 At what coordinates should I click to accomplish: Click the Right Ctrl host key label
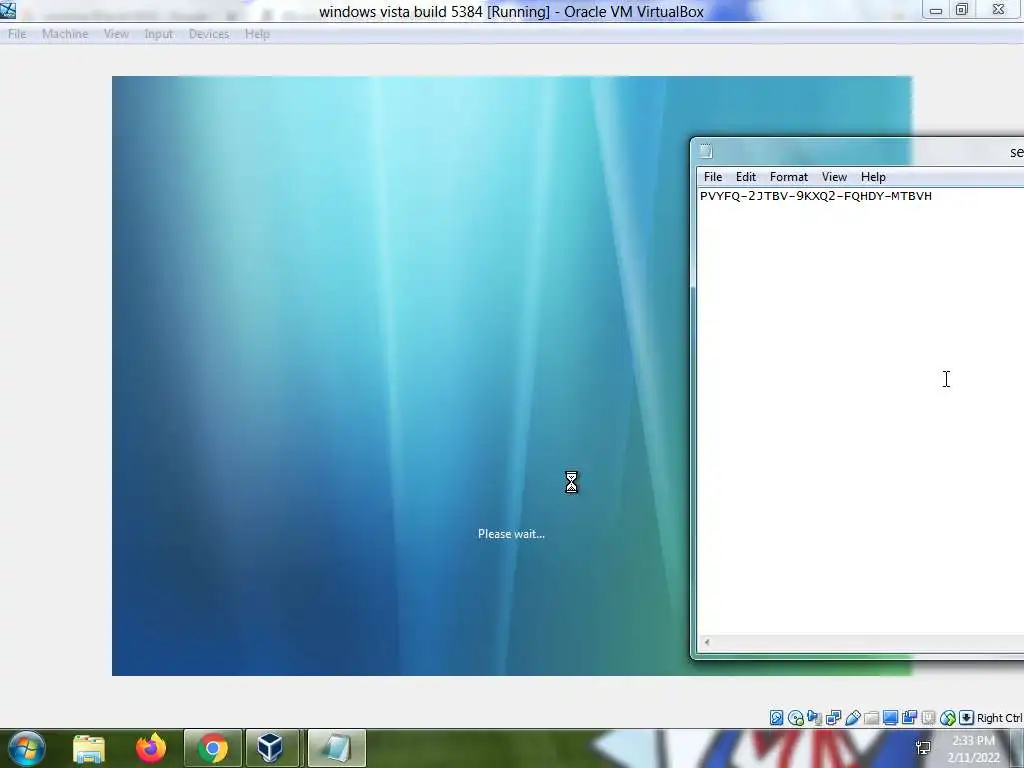[x=999, y=718]
